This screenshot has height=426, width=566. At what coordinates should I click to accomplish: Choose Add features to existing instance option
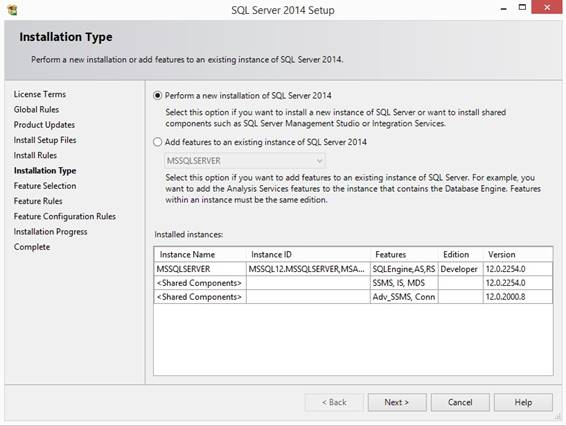(x=157, y=142)
